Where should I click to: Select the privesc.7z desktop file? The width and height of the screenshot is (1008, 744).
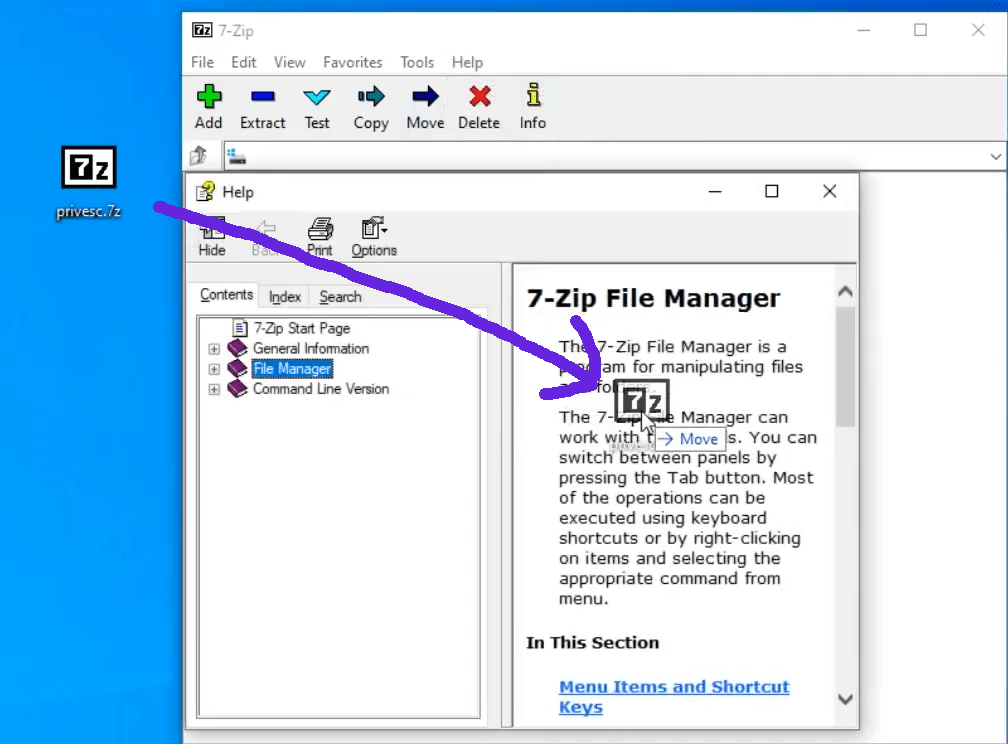coord(89,182)
